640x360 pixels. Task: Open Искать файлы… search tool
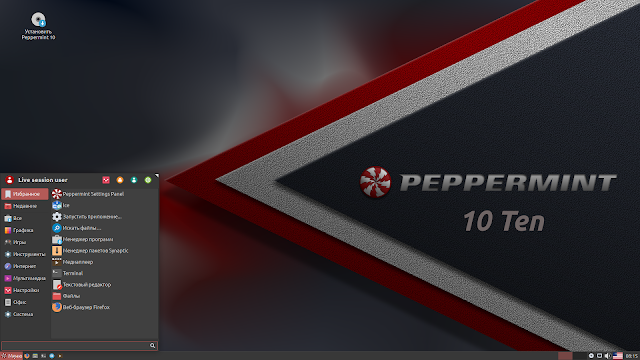[x=104, y=228]
